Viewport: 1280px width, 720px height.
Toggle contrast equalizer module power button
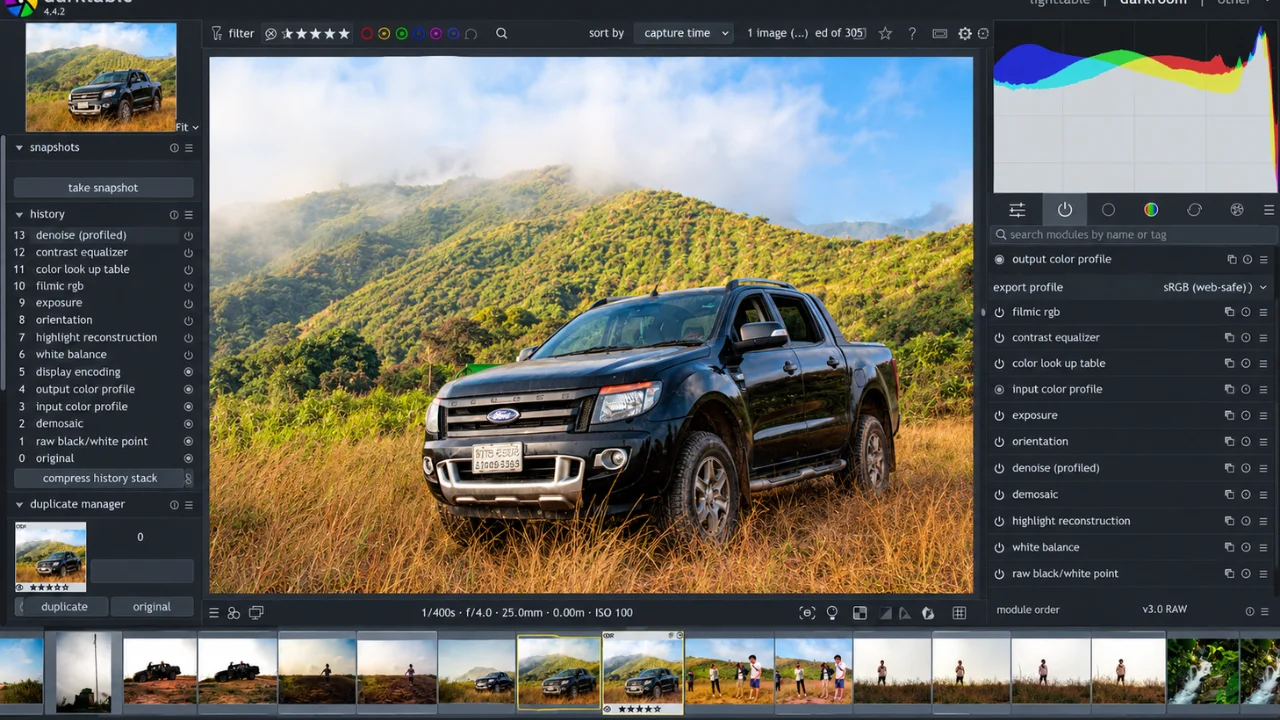(999, 338)
